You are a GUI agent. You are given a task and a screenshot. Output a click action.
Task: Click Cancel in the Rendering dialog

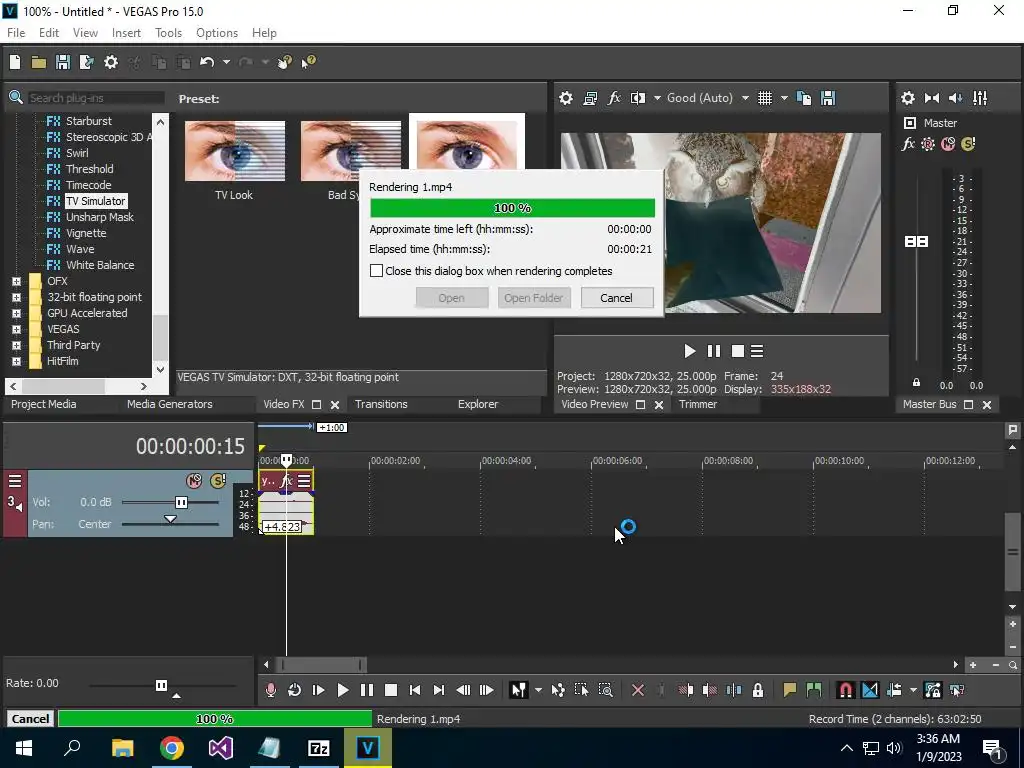tap(616, 298)
